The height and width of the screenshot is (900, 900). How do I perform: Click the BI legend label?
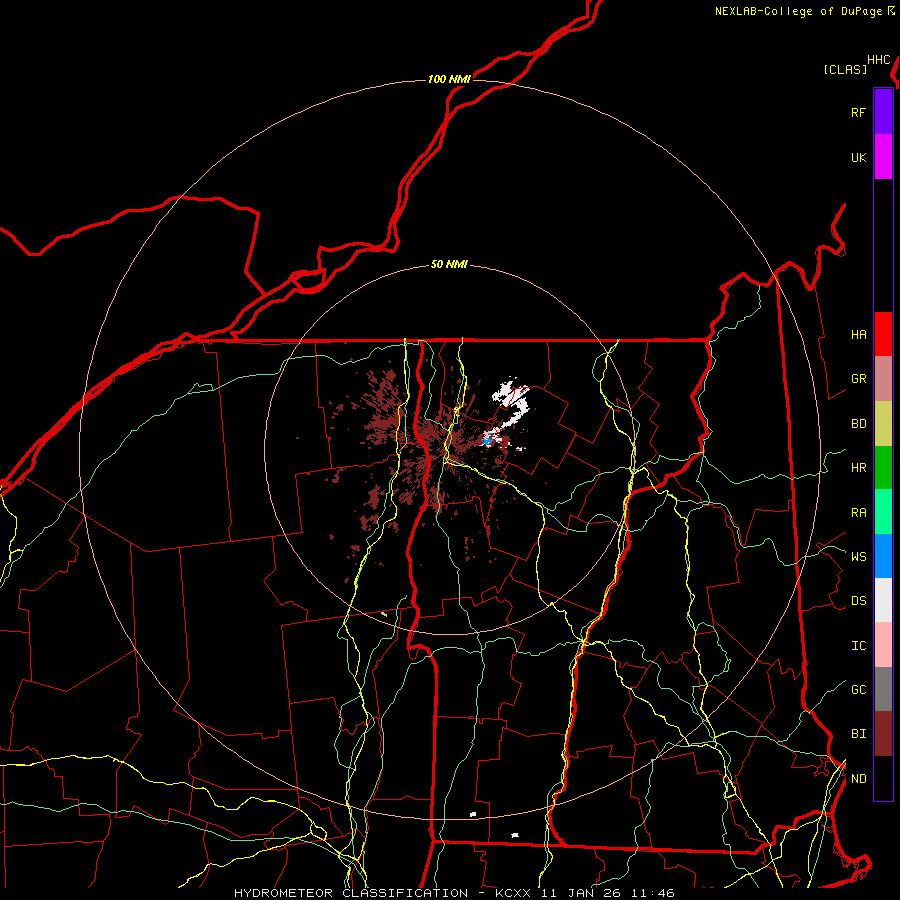click(x=858, y=734)
